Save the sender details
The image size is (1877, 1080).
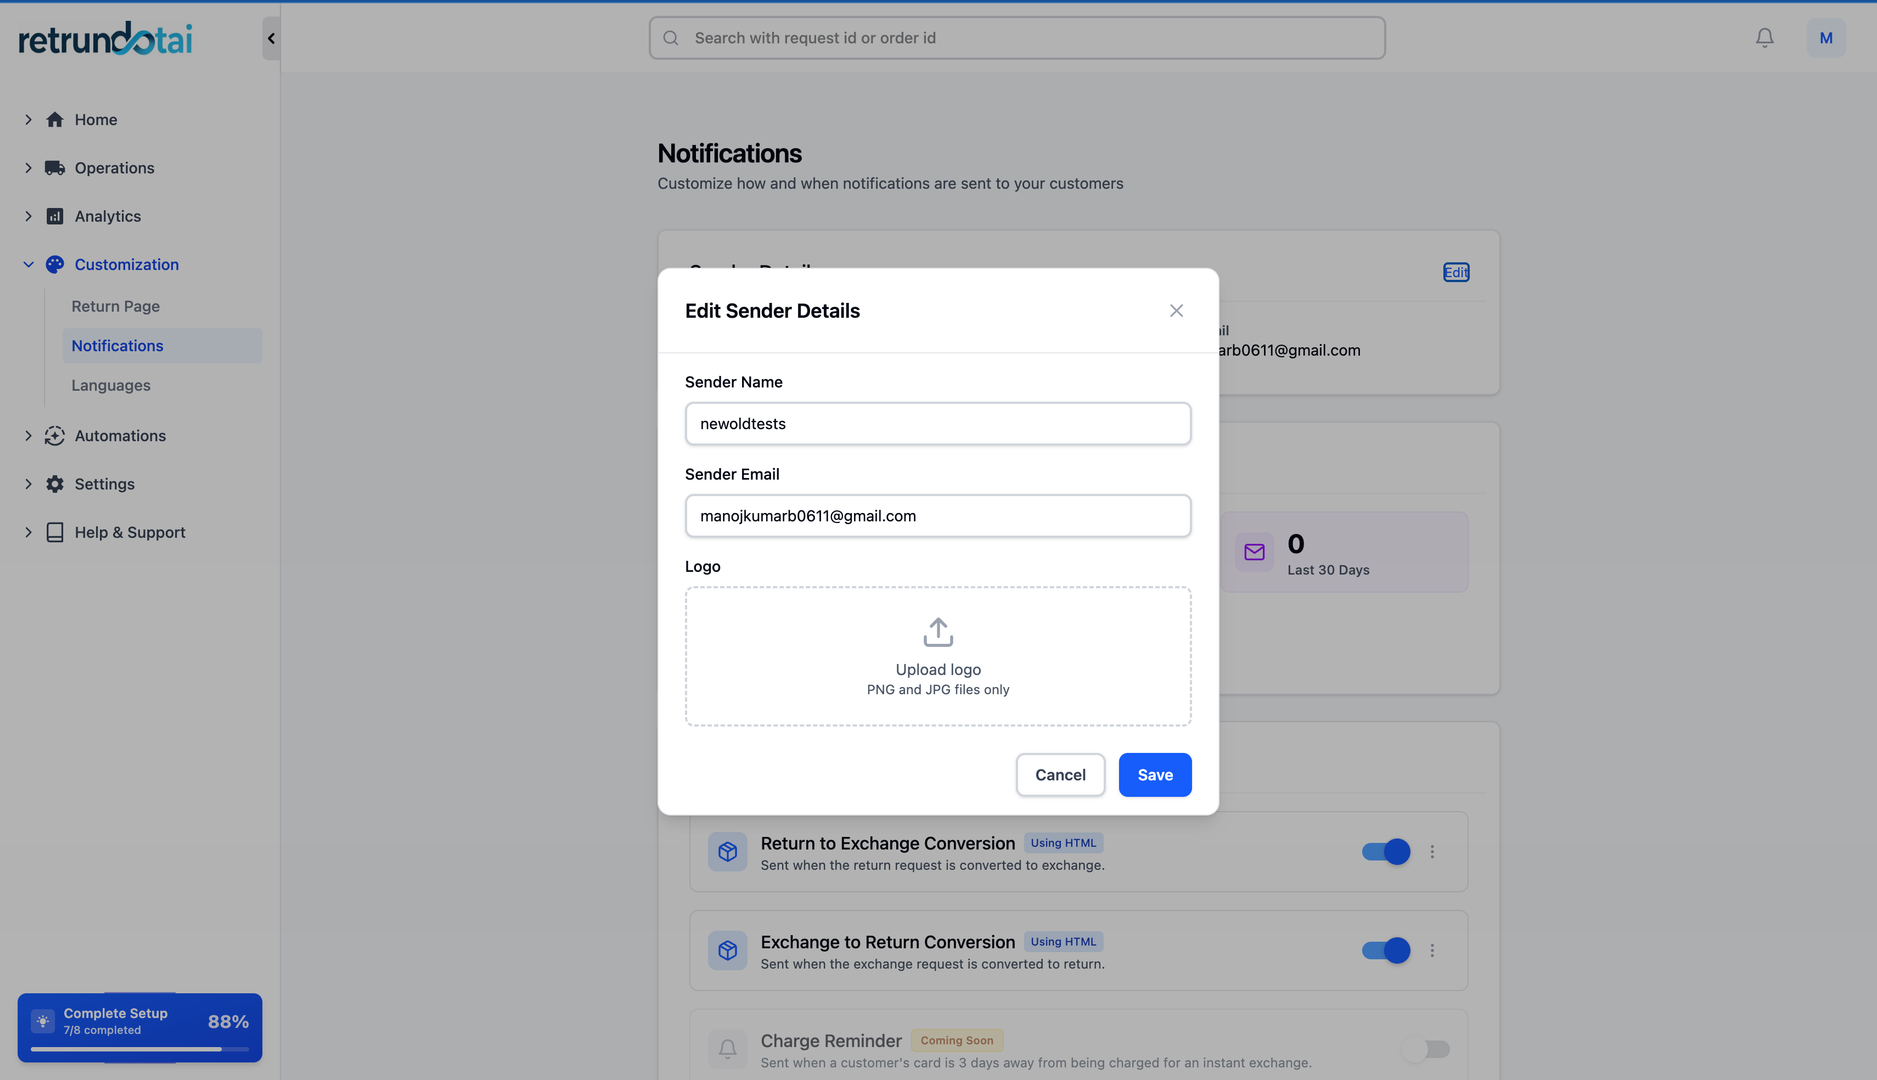1154,775
